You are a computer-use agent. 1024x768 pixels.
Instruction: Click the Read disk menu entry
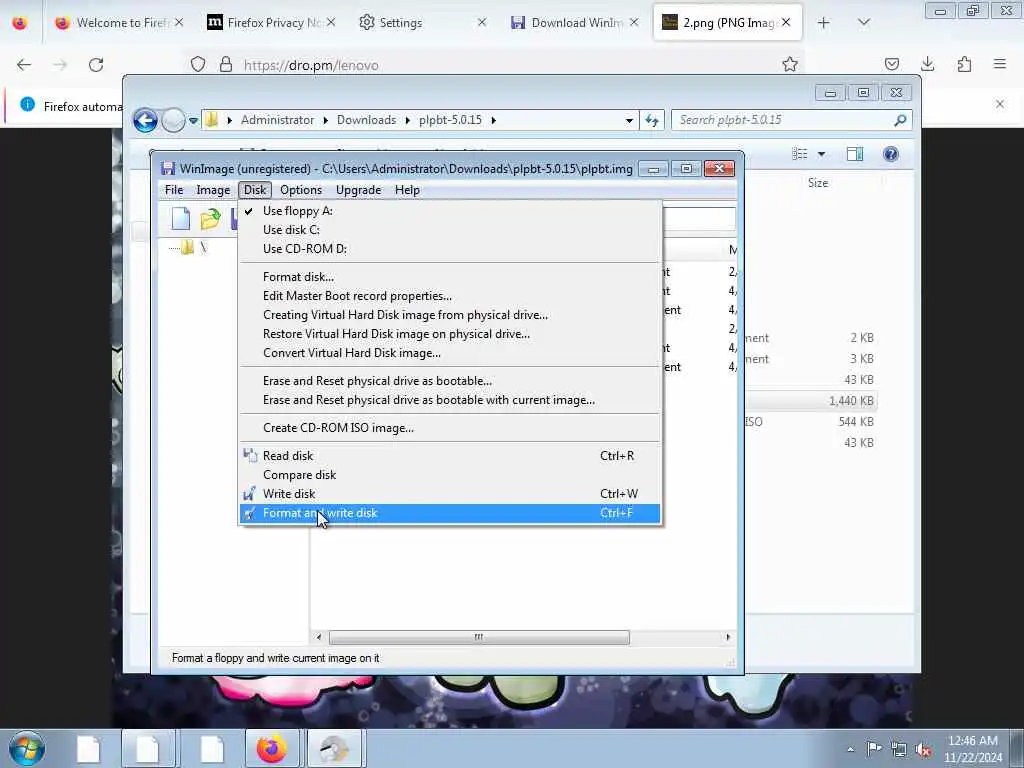coord(449,456)
